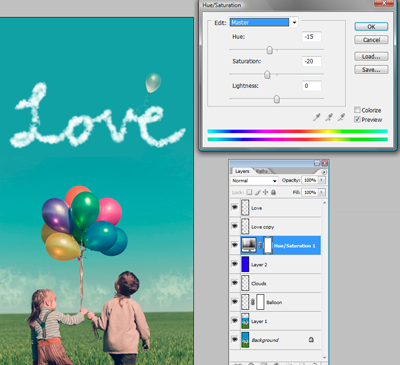The image size is (400, 365).
Task: Click the Lightness value field
Action: point(312,86)
